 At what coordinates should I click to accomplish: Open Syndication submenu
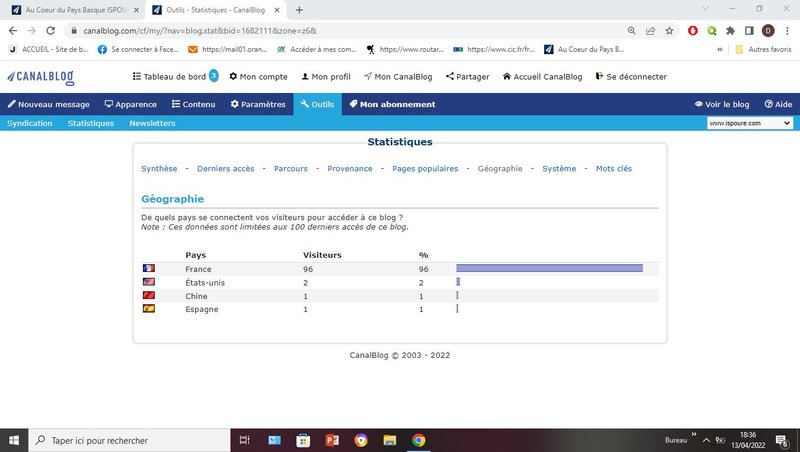30,123
